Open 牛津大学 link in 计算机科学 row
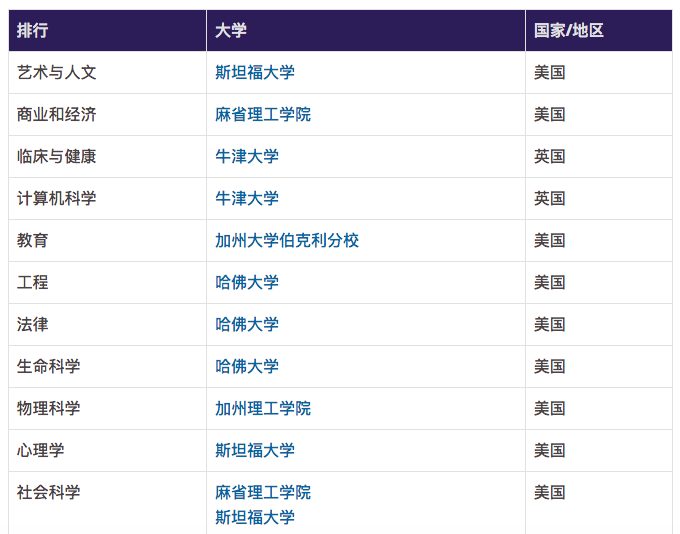 [247, 199]
